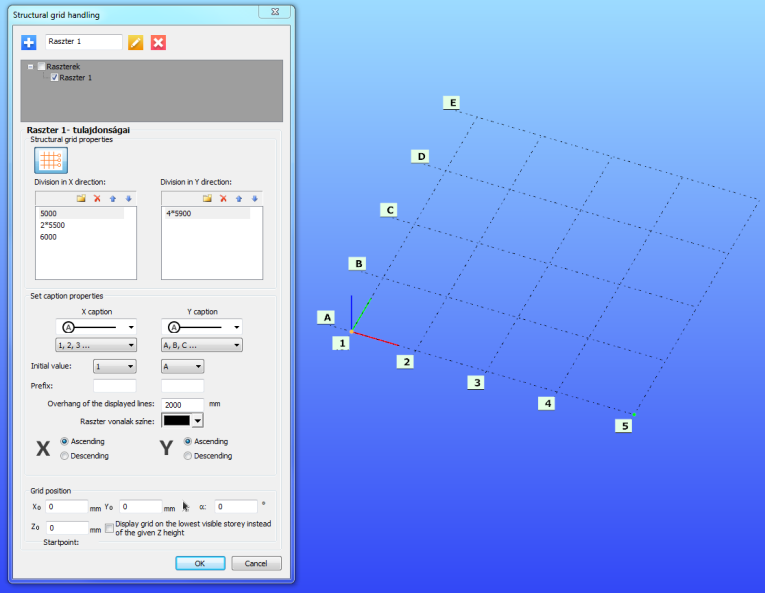This screenshot has width=765, height=593.
Task: Click grid axis label 'C' in viewport
Action: (389, 210)
